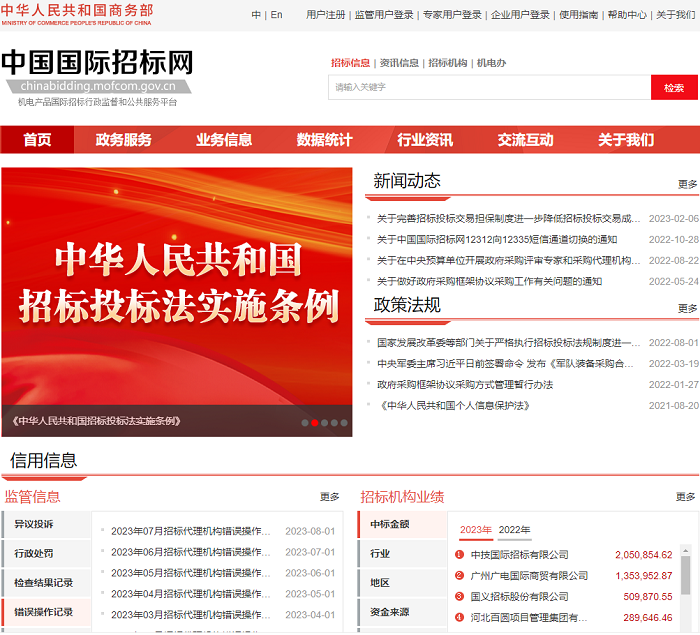Click the 中国国际招标网 site logo

97,77
